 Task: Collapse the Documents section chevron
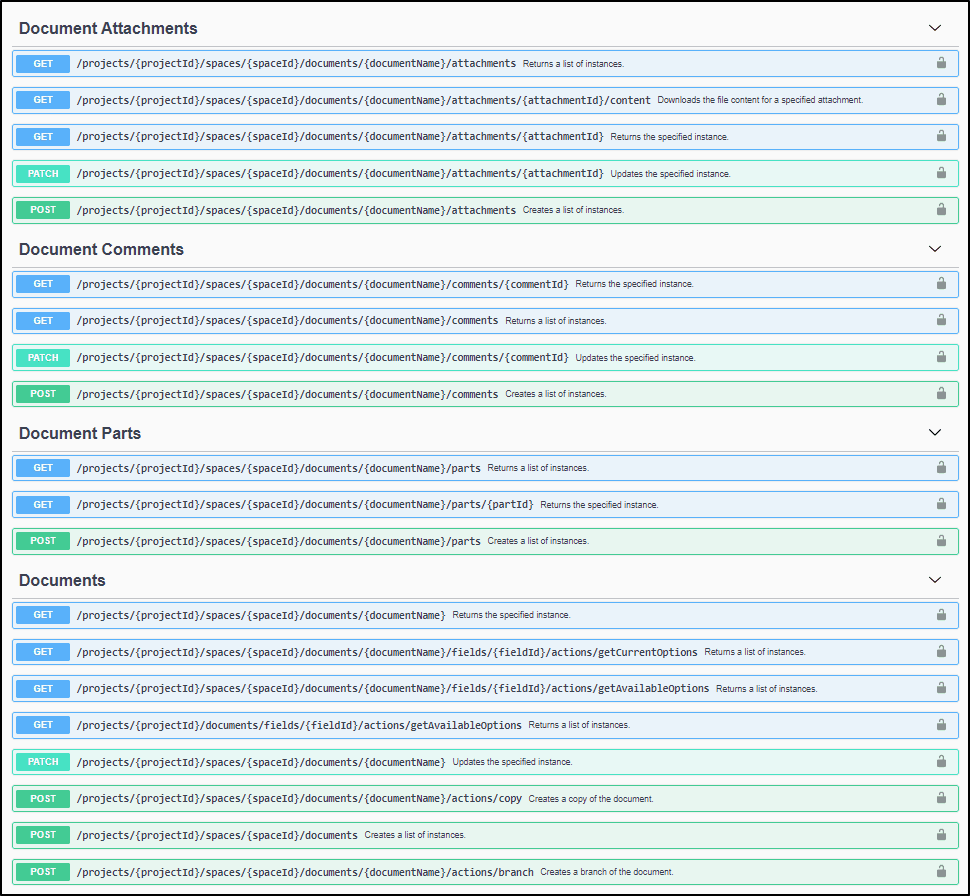pos(935,580)
